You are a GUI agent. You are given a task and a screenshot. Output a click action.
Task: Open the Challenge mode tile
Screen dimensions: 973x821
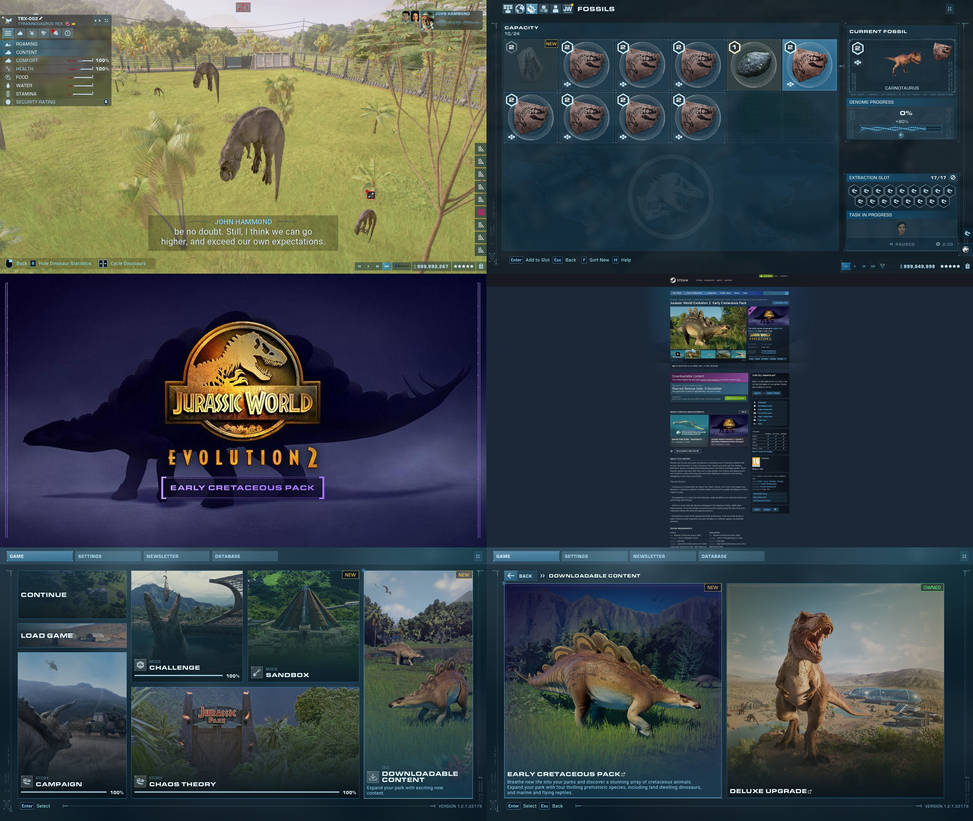(187, 626)
